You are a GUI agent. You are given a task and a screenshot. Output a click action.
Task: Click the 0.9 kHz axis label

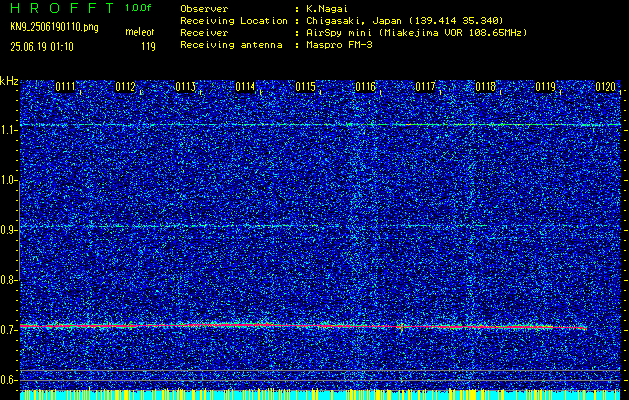[x=8, y=230]
